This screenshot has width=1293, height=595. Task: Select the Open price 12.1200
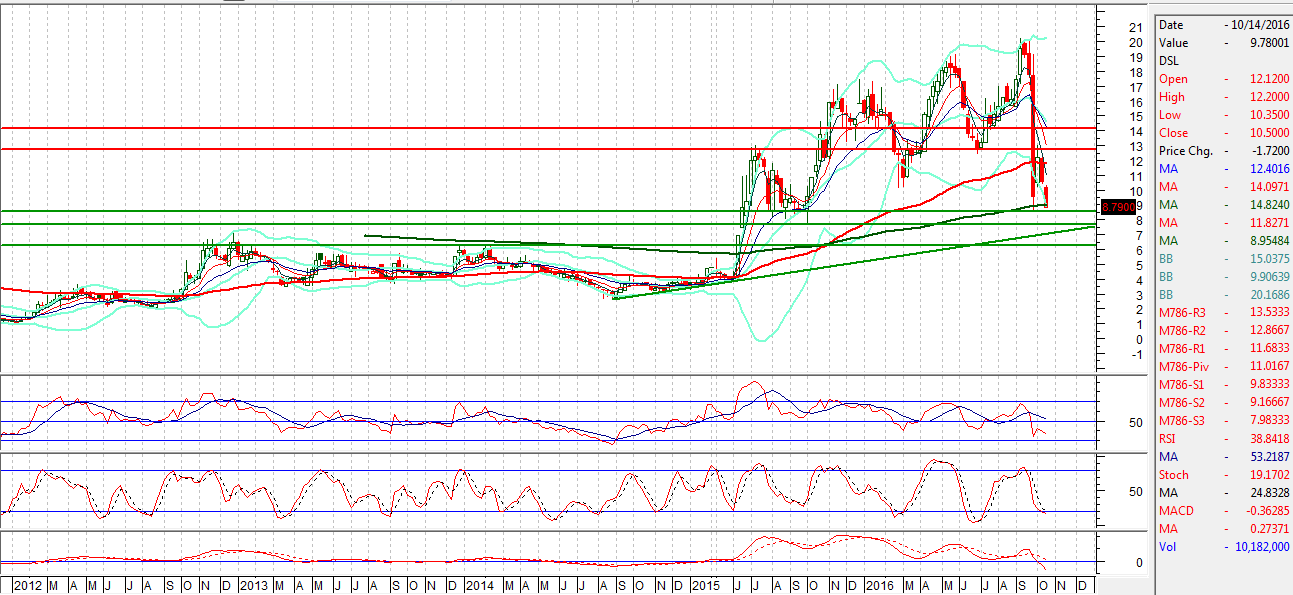[1268, 79]
